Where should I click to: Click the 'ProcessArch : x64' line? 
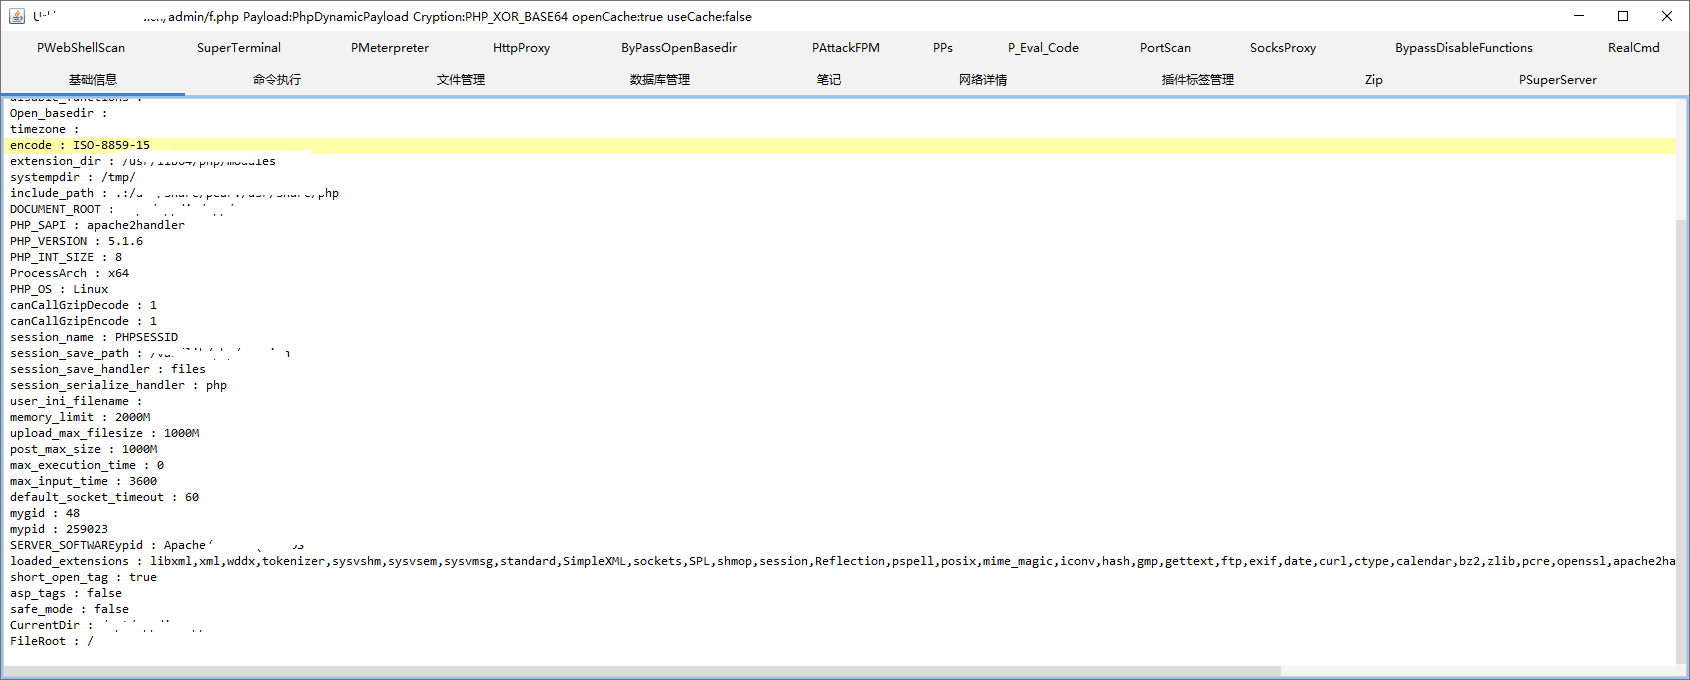(x=69, y=273)
